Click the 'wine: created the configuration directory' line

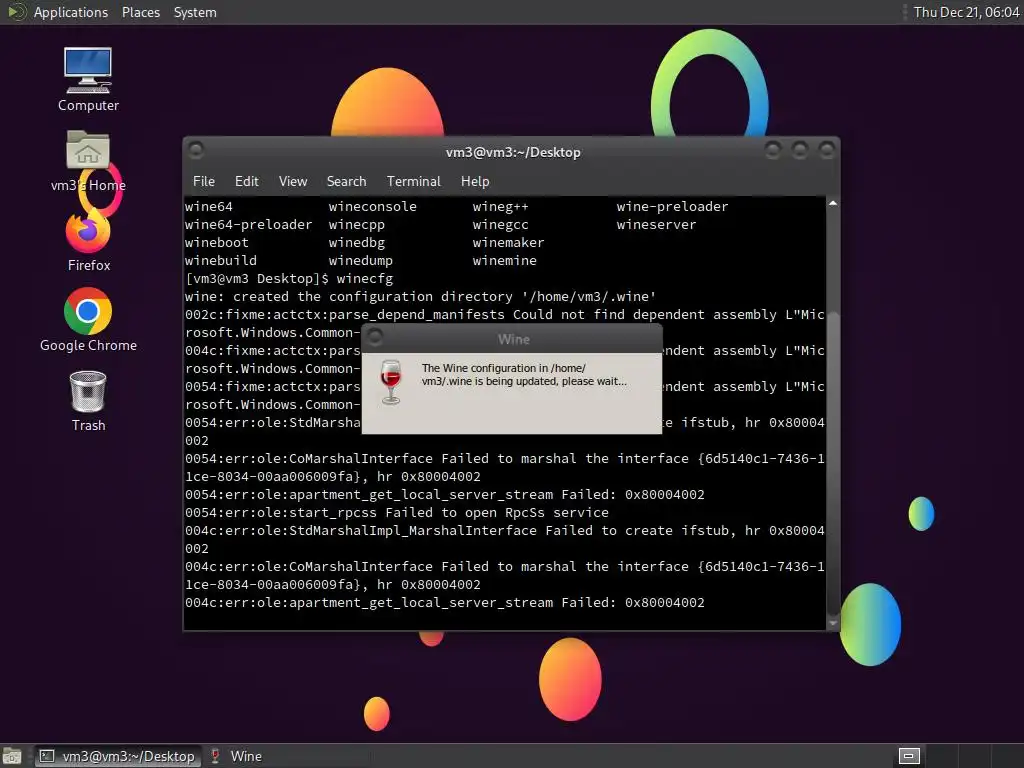(421, 296)
